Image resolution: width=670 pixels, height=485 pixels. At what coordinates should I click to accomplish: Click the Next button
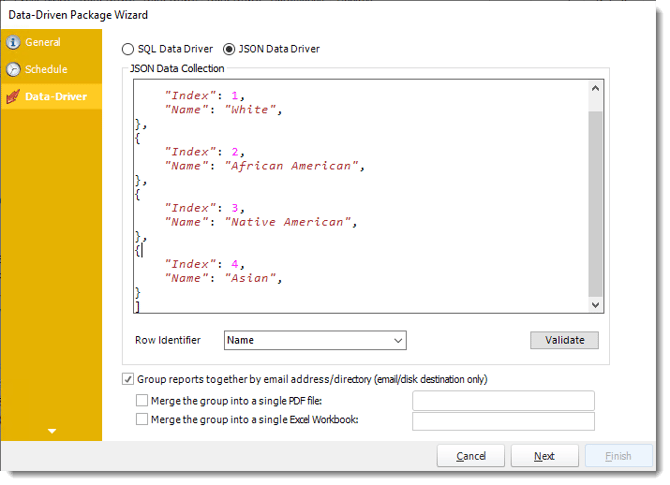[x=544, y=456]
